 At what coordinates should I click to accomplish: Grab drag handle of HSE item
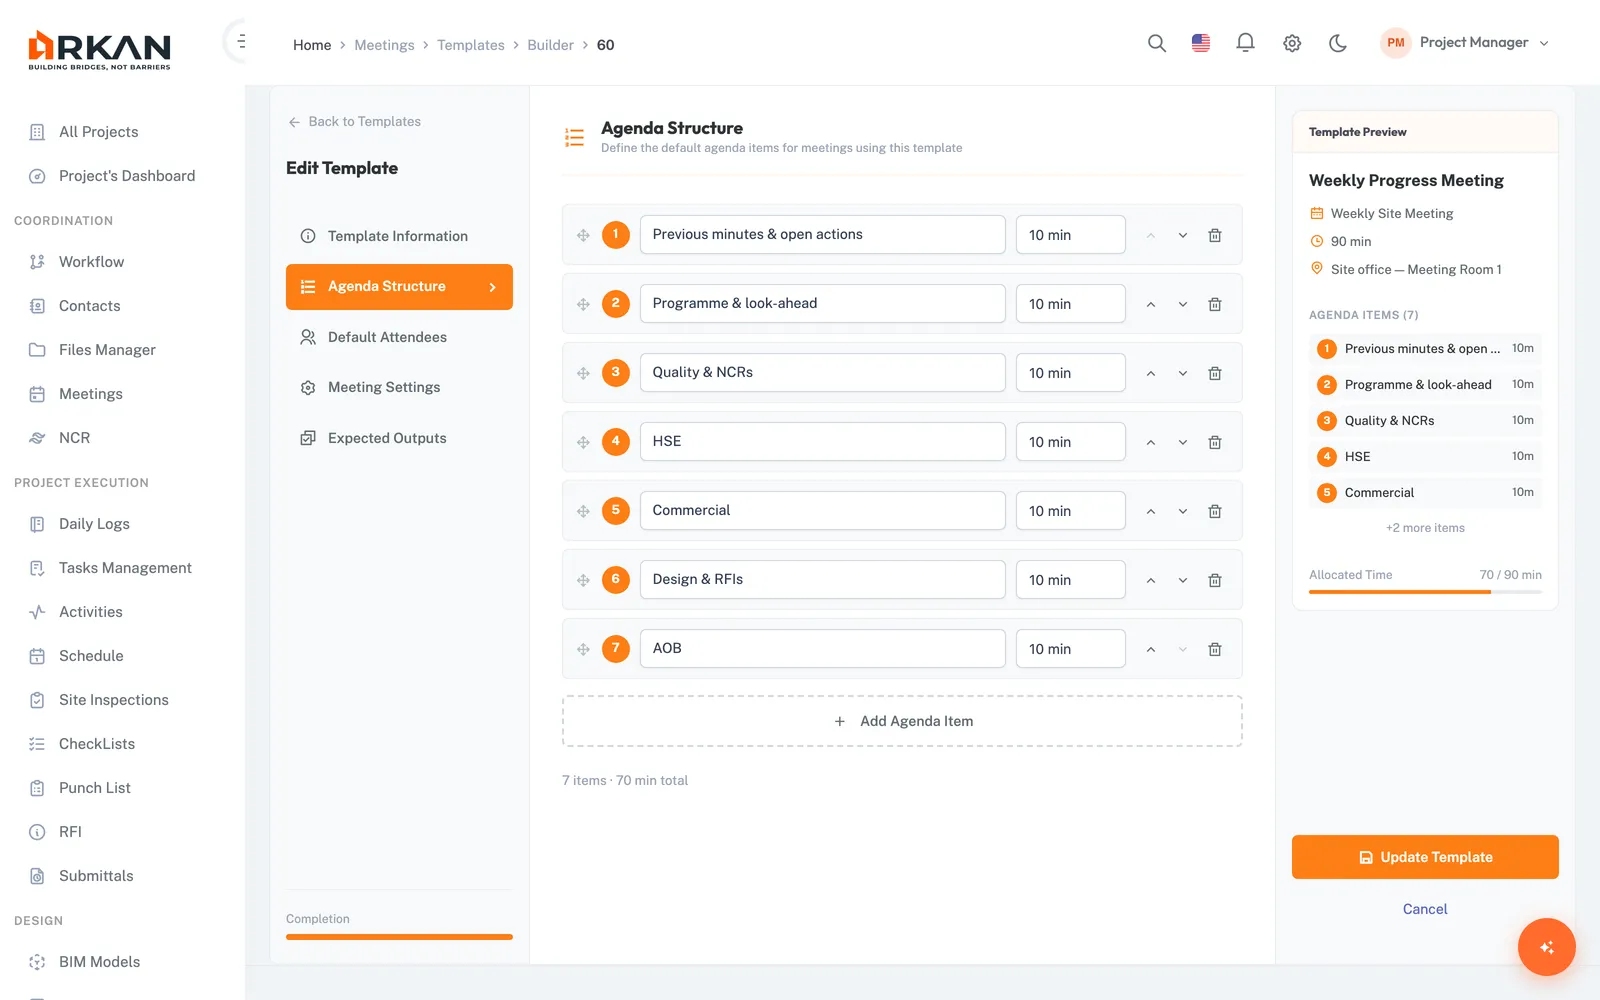(x=583, y=442)
